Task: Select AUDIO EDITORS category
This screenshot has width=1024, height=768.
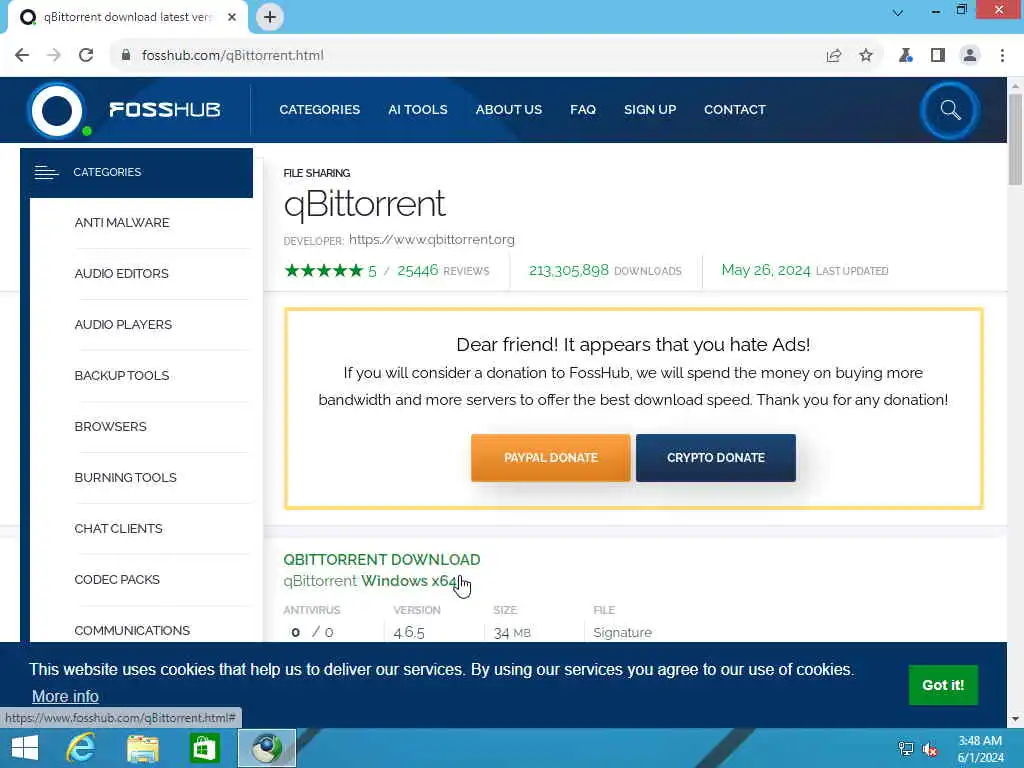Action: click(x=121, y=274)
